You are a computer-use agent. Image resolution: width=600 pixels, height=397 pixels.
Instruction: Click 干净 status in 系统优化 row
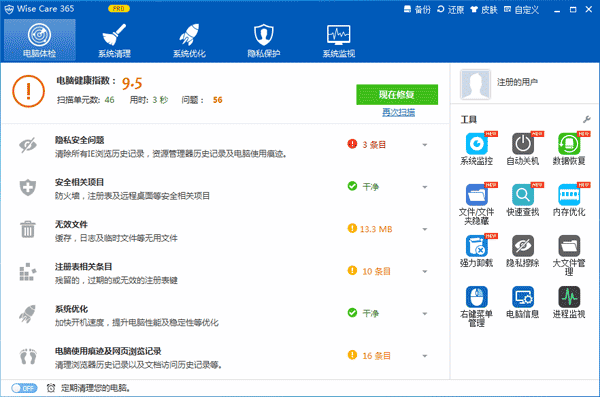(x=370, y=314)
